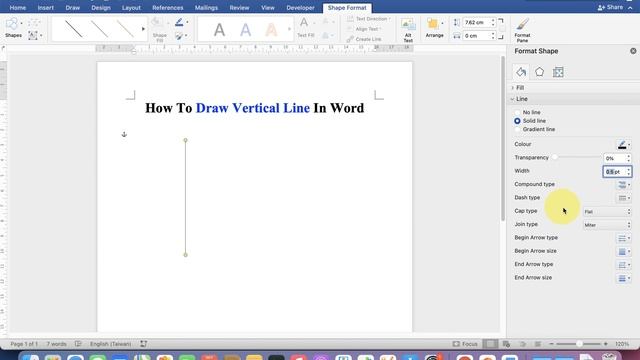Select the first dark line style preset
The image size is (640, 360).
pos(74,29)
